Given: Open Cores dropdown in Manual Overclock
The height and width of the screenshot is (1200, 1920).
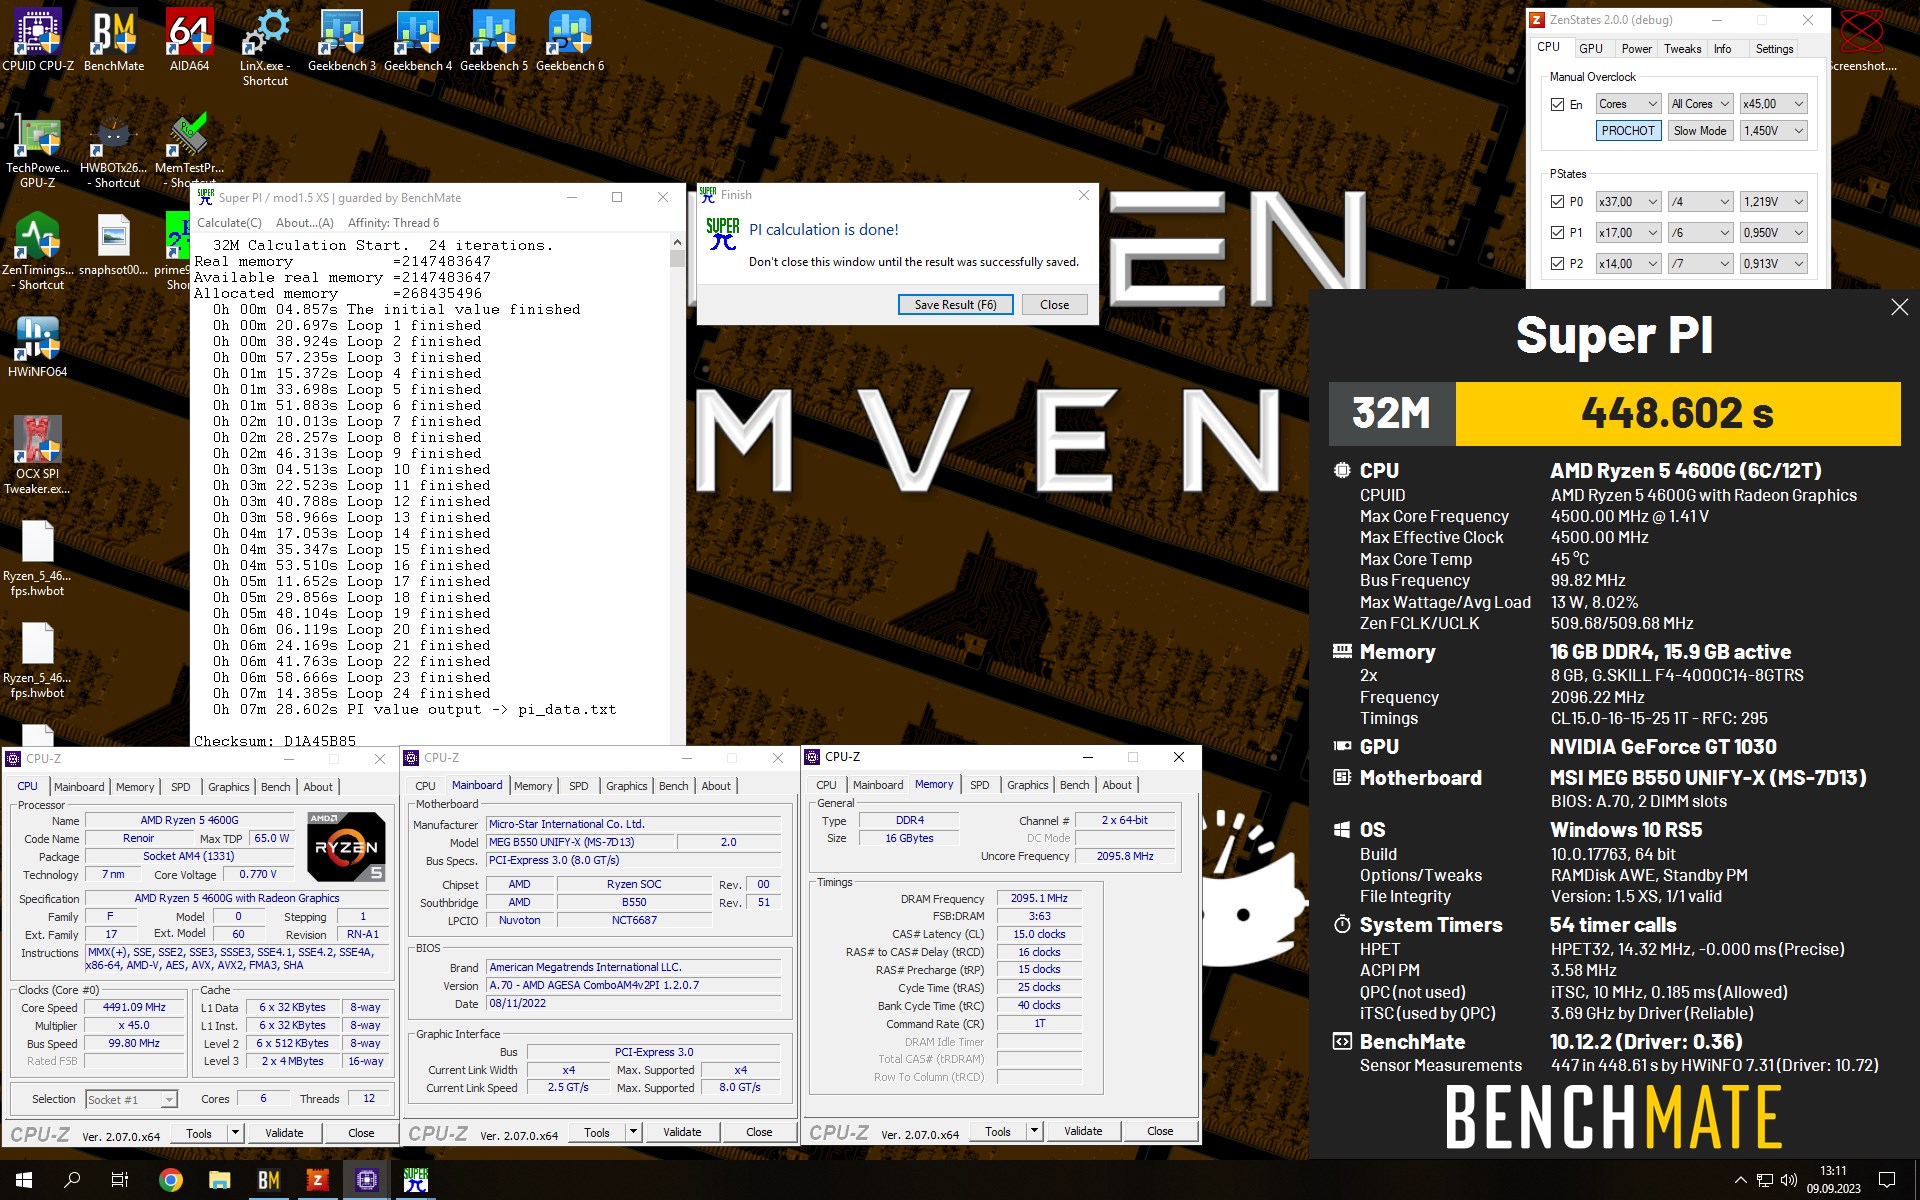Looking at the screenshot, I should pos(1628,104).
